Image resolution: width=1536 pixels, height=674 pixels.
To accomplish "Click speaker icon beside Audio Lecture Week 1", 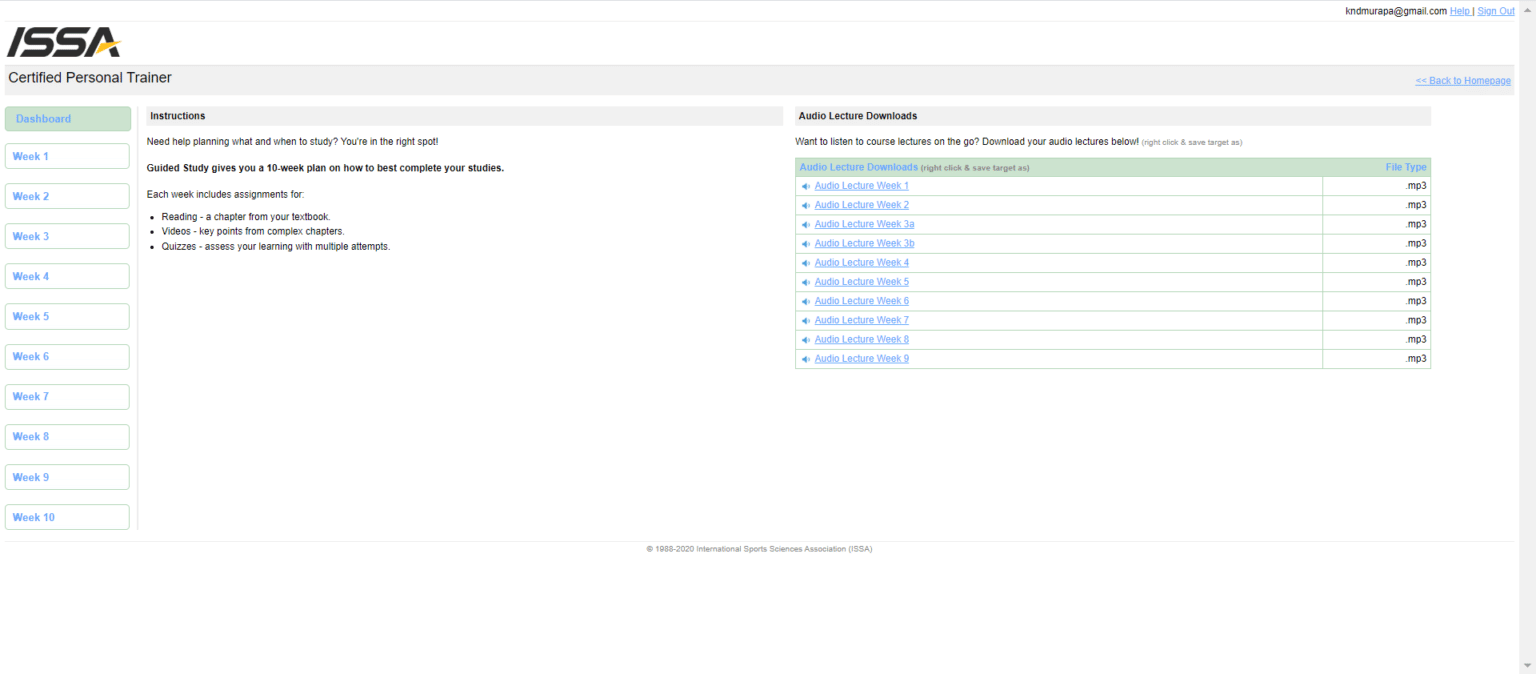I will (806, 186).
